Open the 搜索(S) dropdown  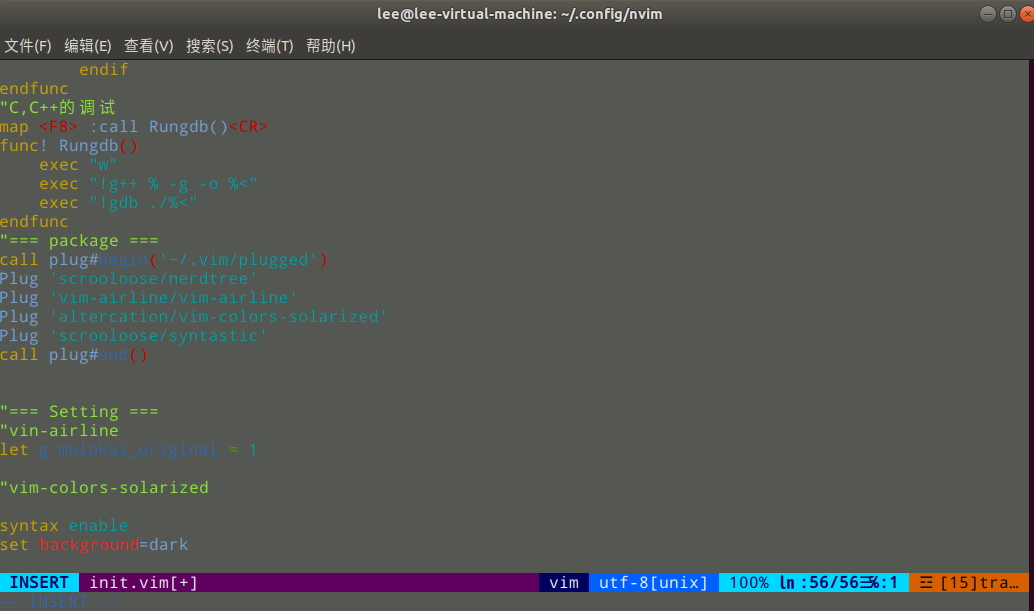[x=209, y=45]
